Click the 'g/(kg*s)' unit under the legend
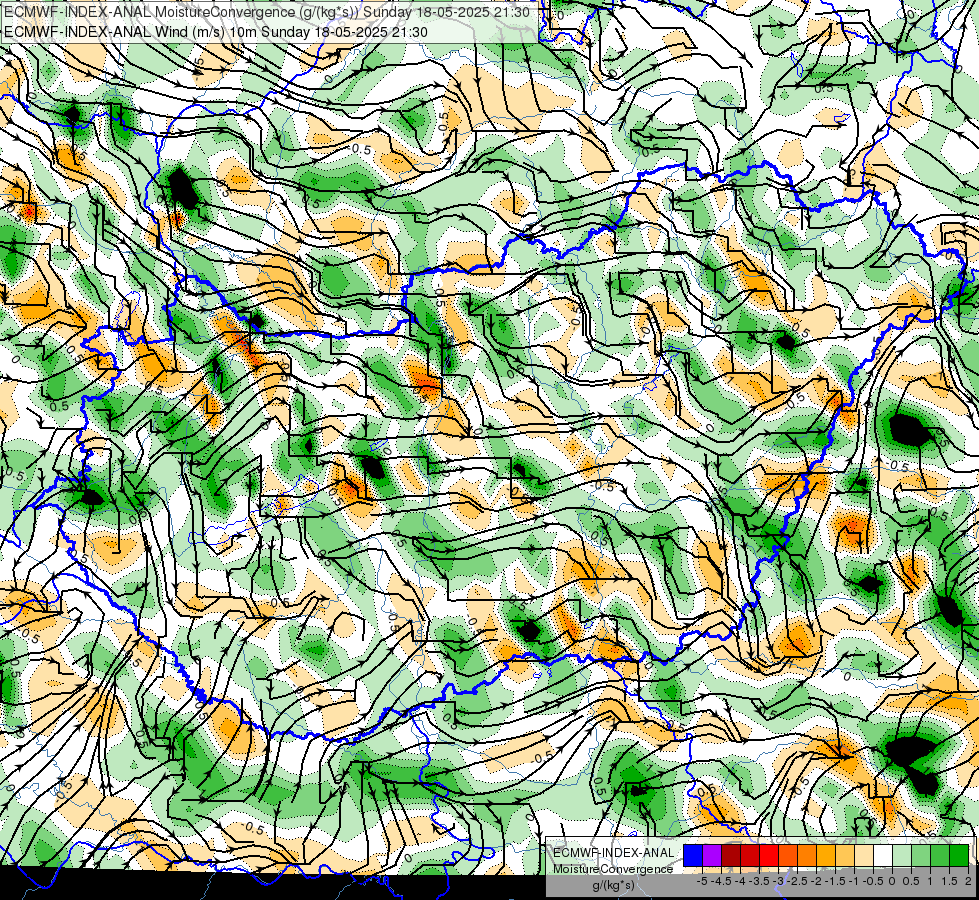The width and height of the screenshot is (979, 900). pos(613,886)
